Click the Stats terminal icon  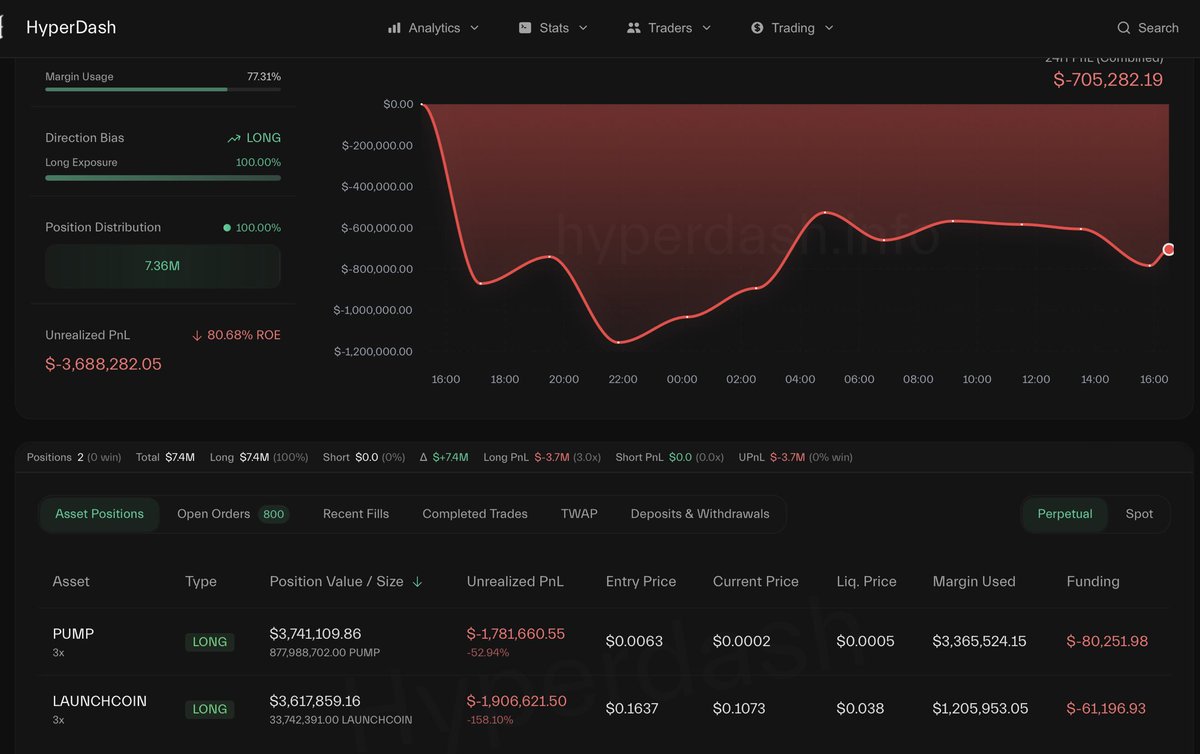525,28
